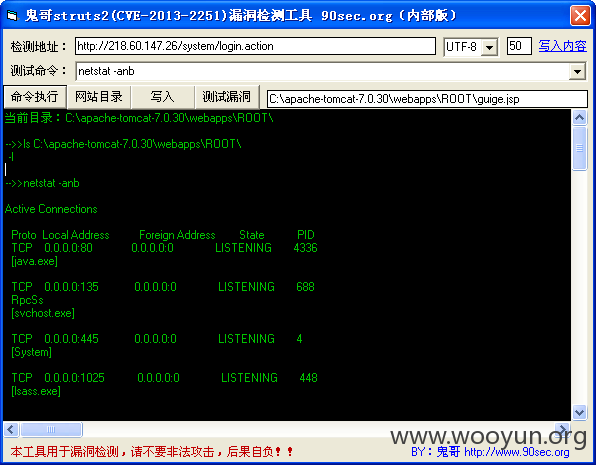This screenshot has height=465, width=596.
Task: Click the horizontal scrollbar thumb
Action: click(51, 430)
